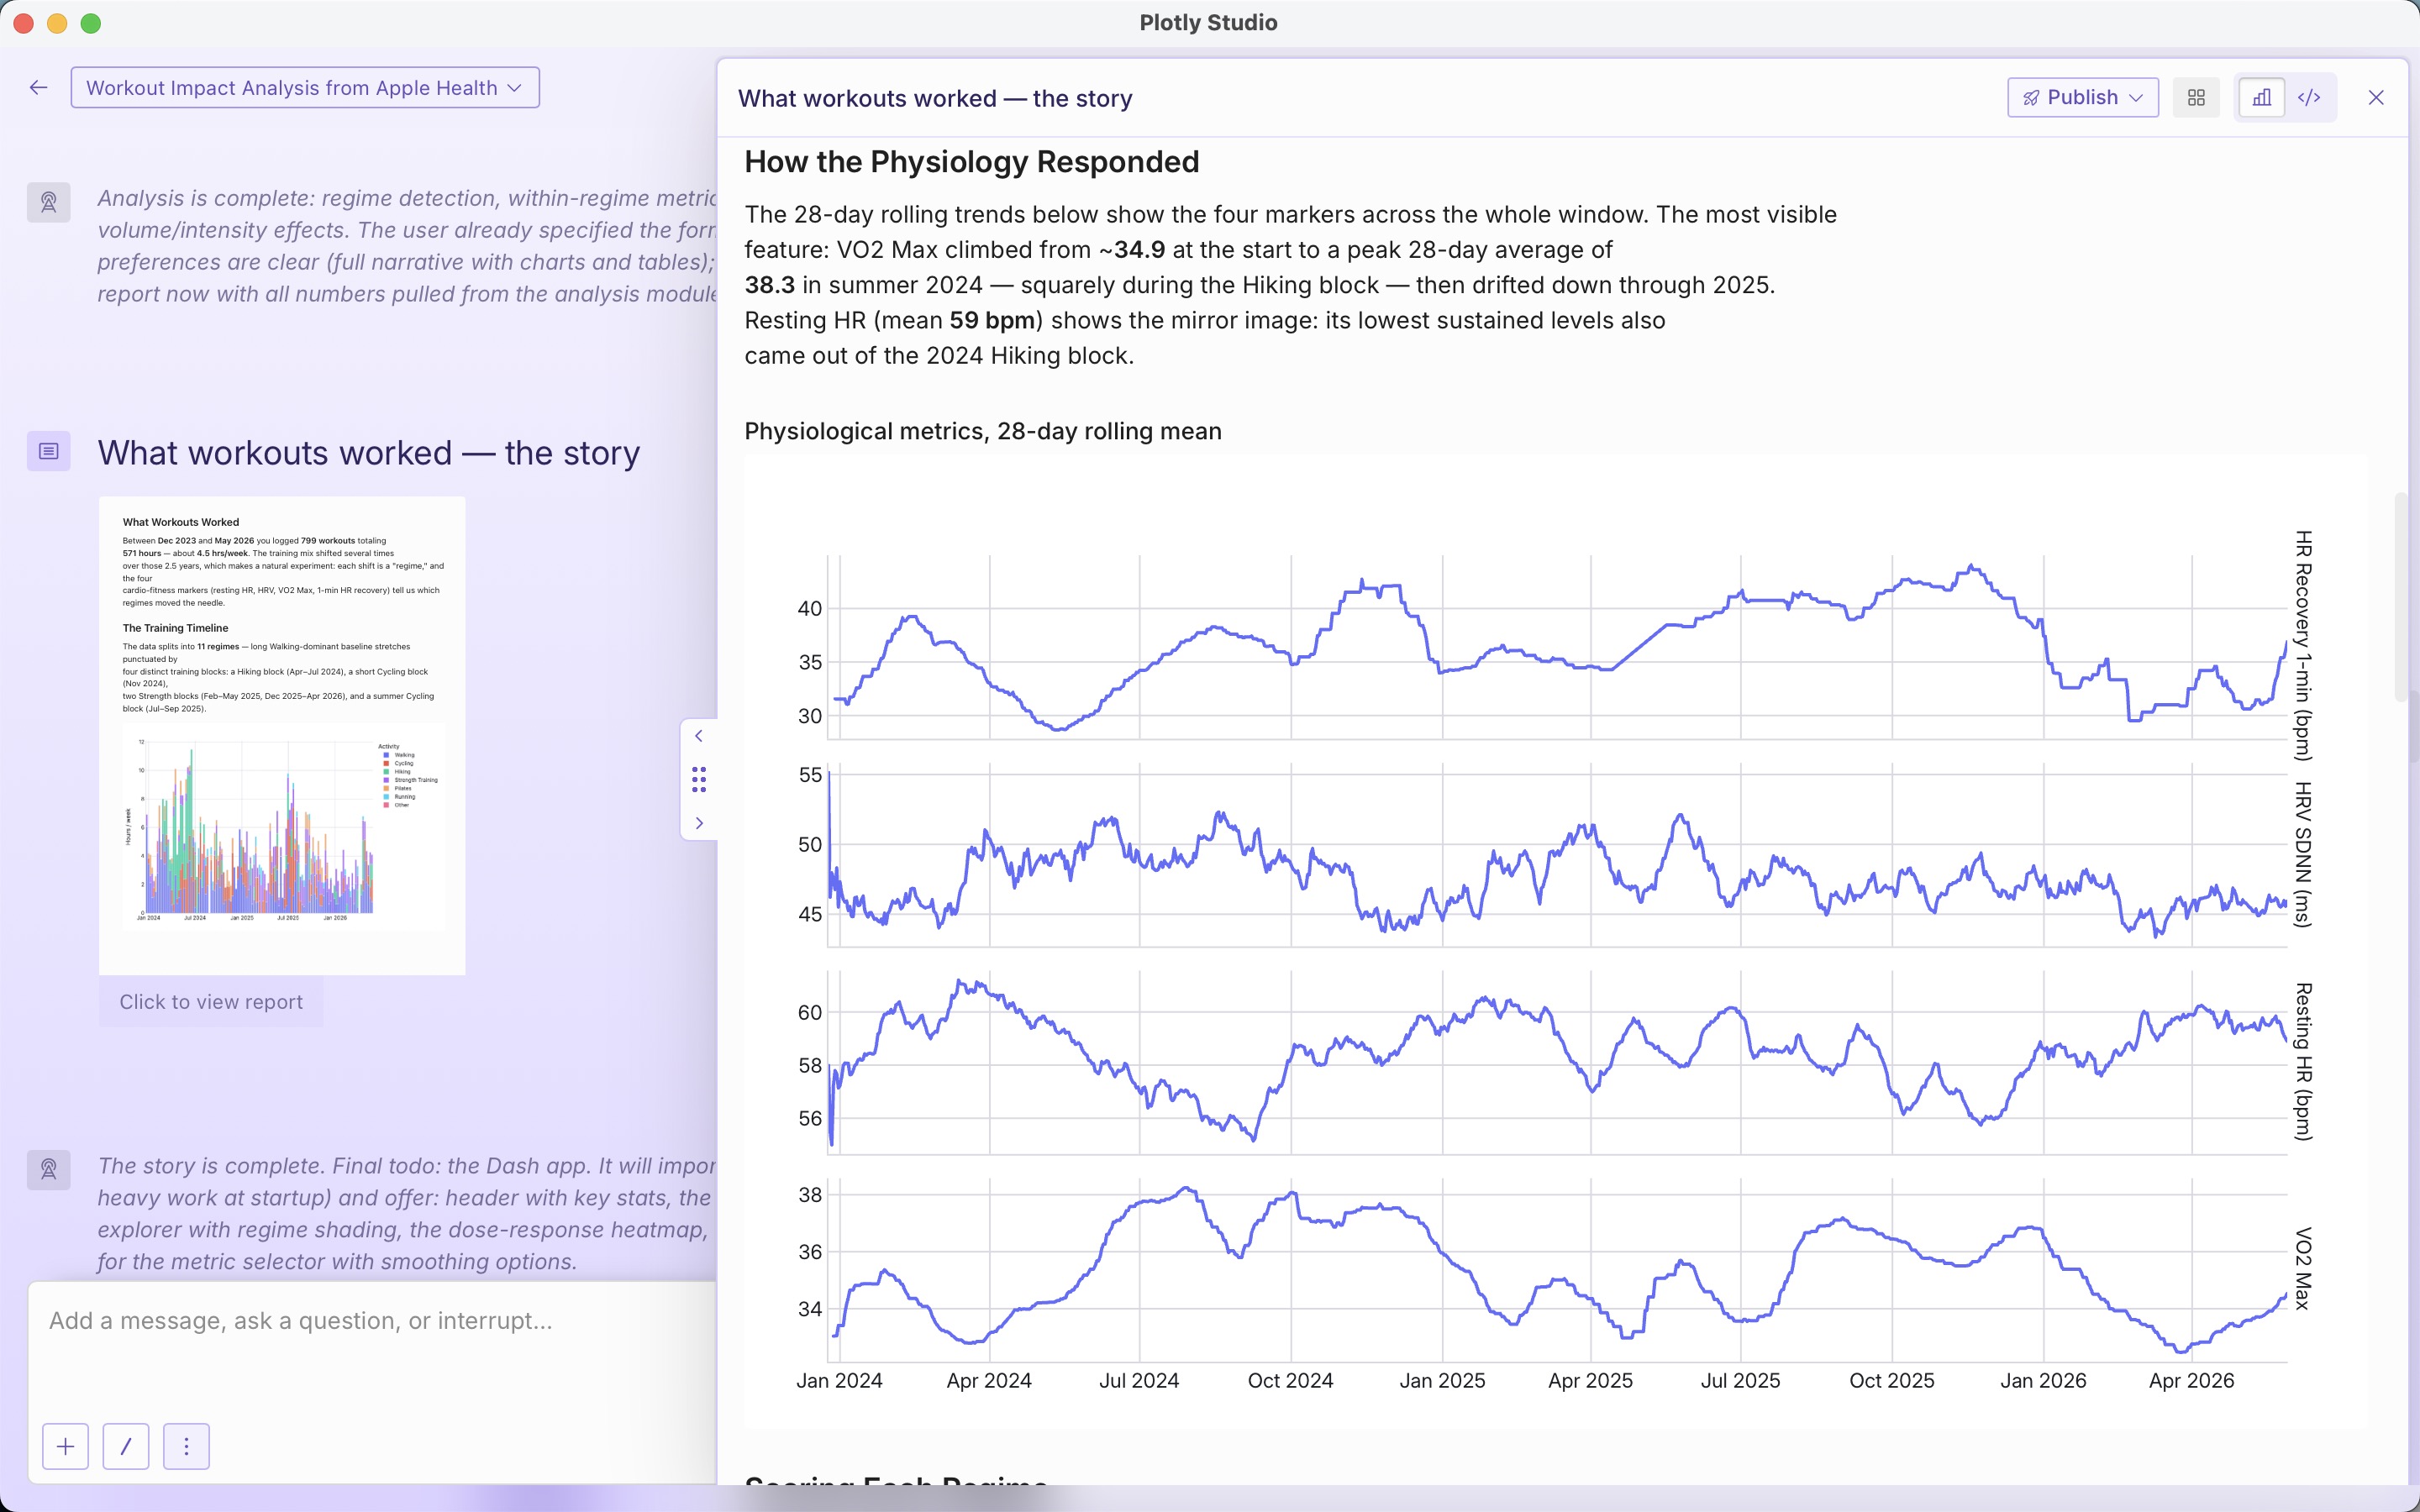The width and height of the screenshot is (2420, 1512).
Task: Click the 'Jan 2024' x-axis tick label
Action: 839,1381
